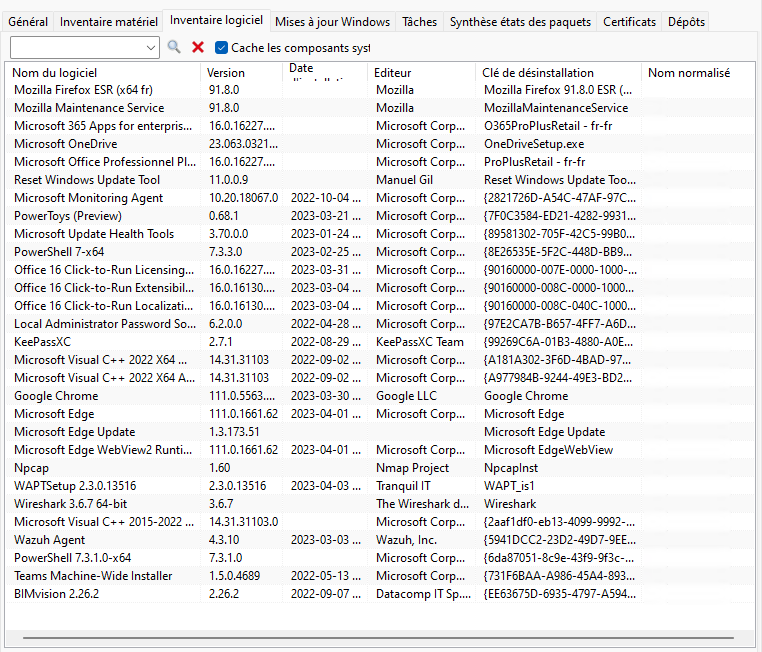Click the version cell '10.20.18067.0'

coord(243,198)
